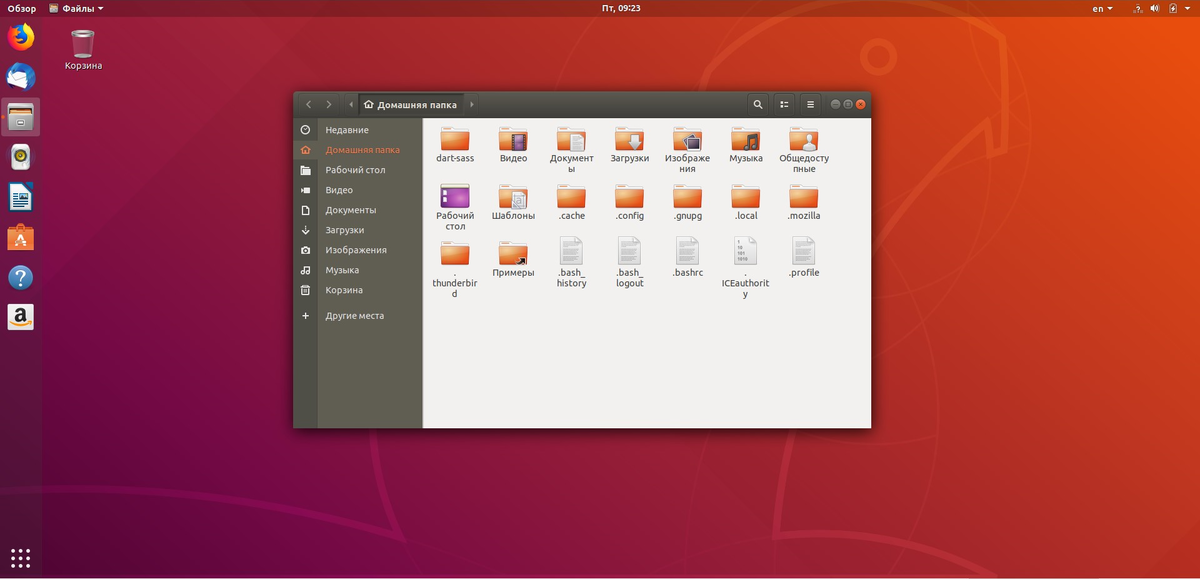Click the volume icon in top bar
The image size is (1200, 579).
[1156, 8]
